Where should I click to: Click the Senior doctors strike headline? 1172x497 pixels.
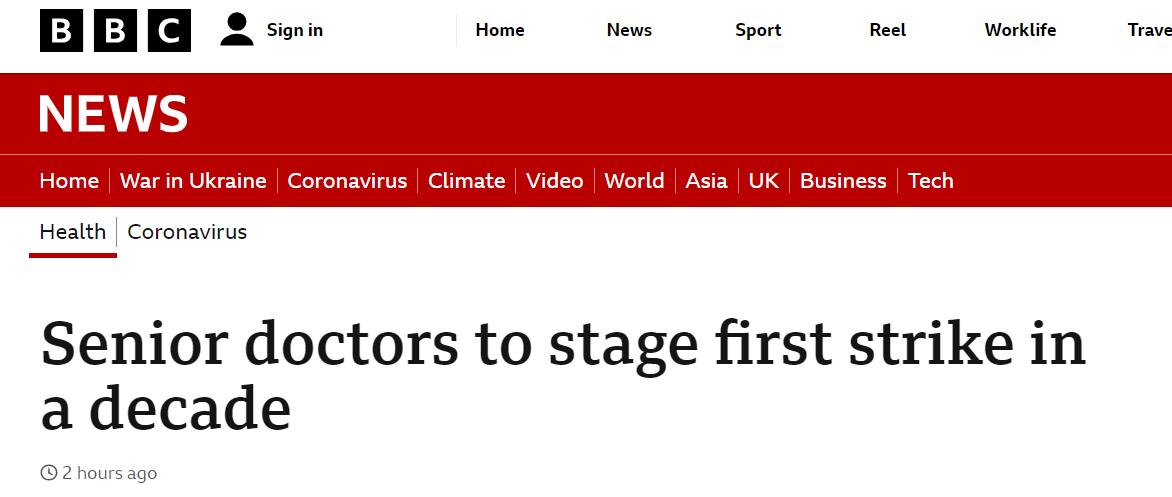562,375
